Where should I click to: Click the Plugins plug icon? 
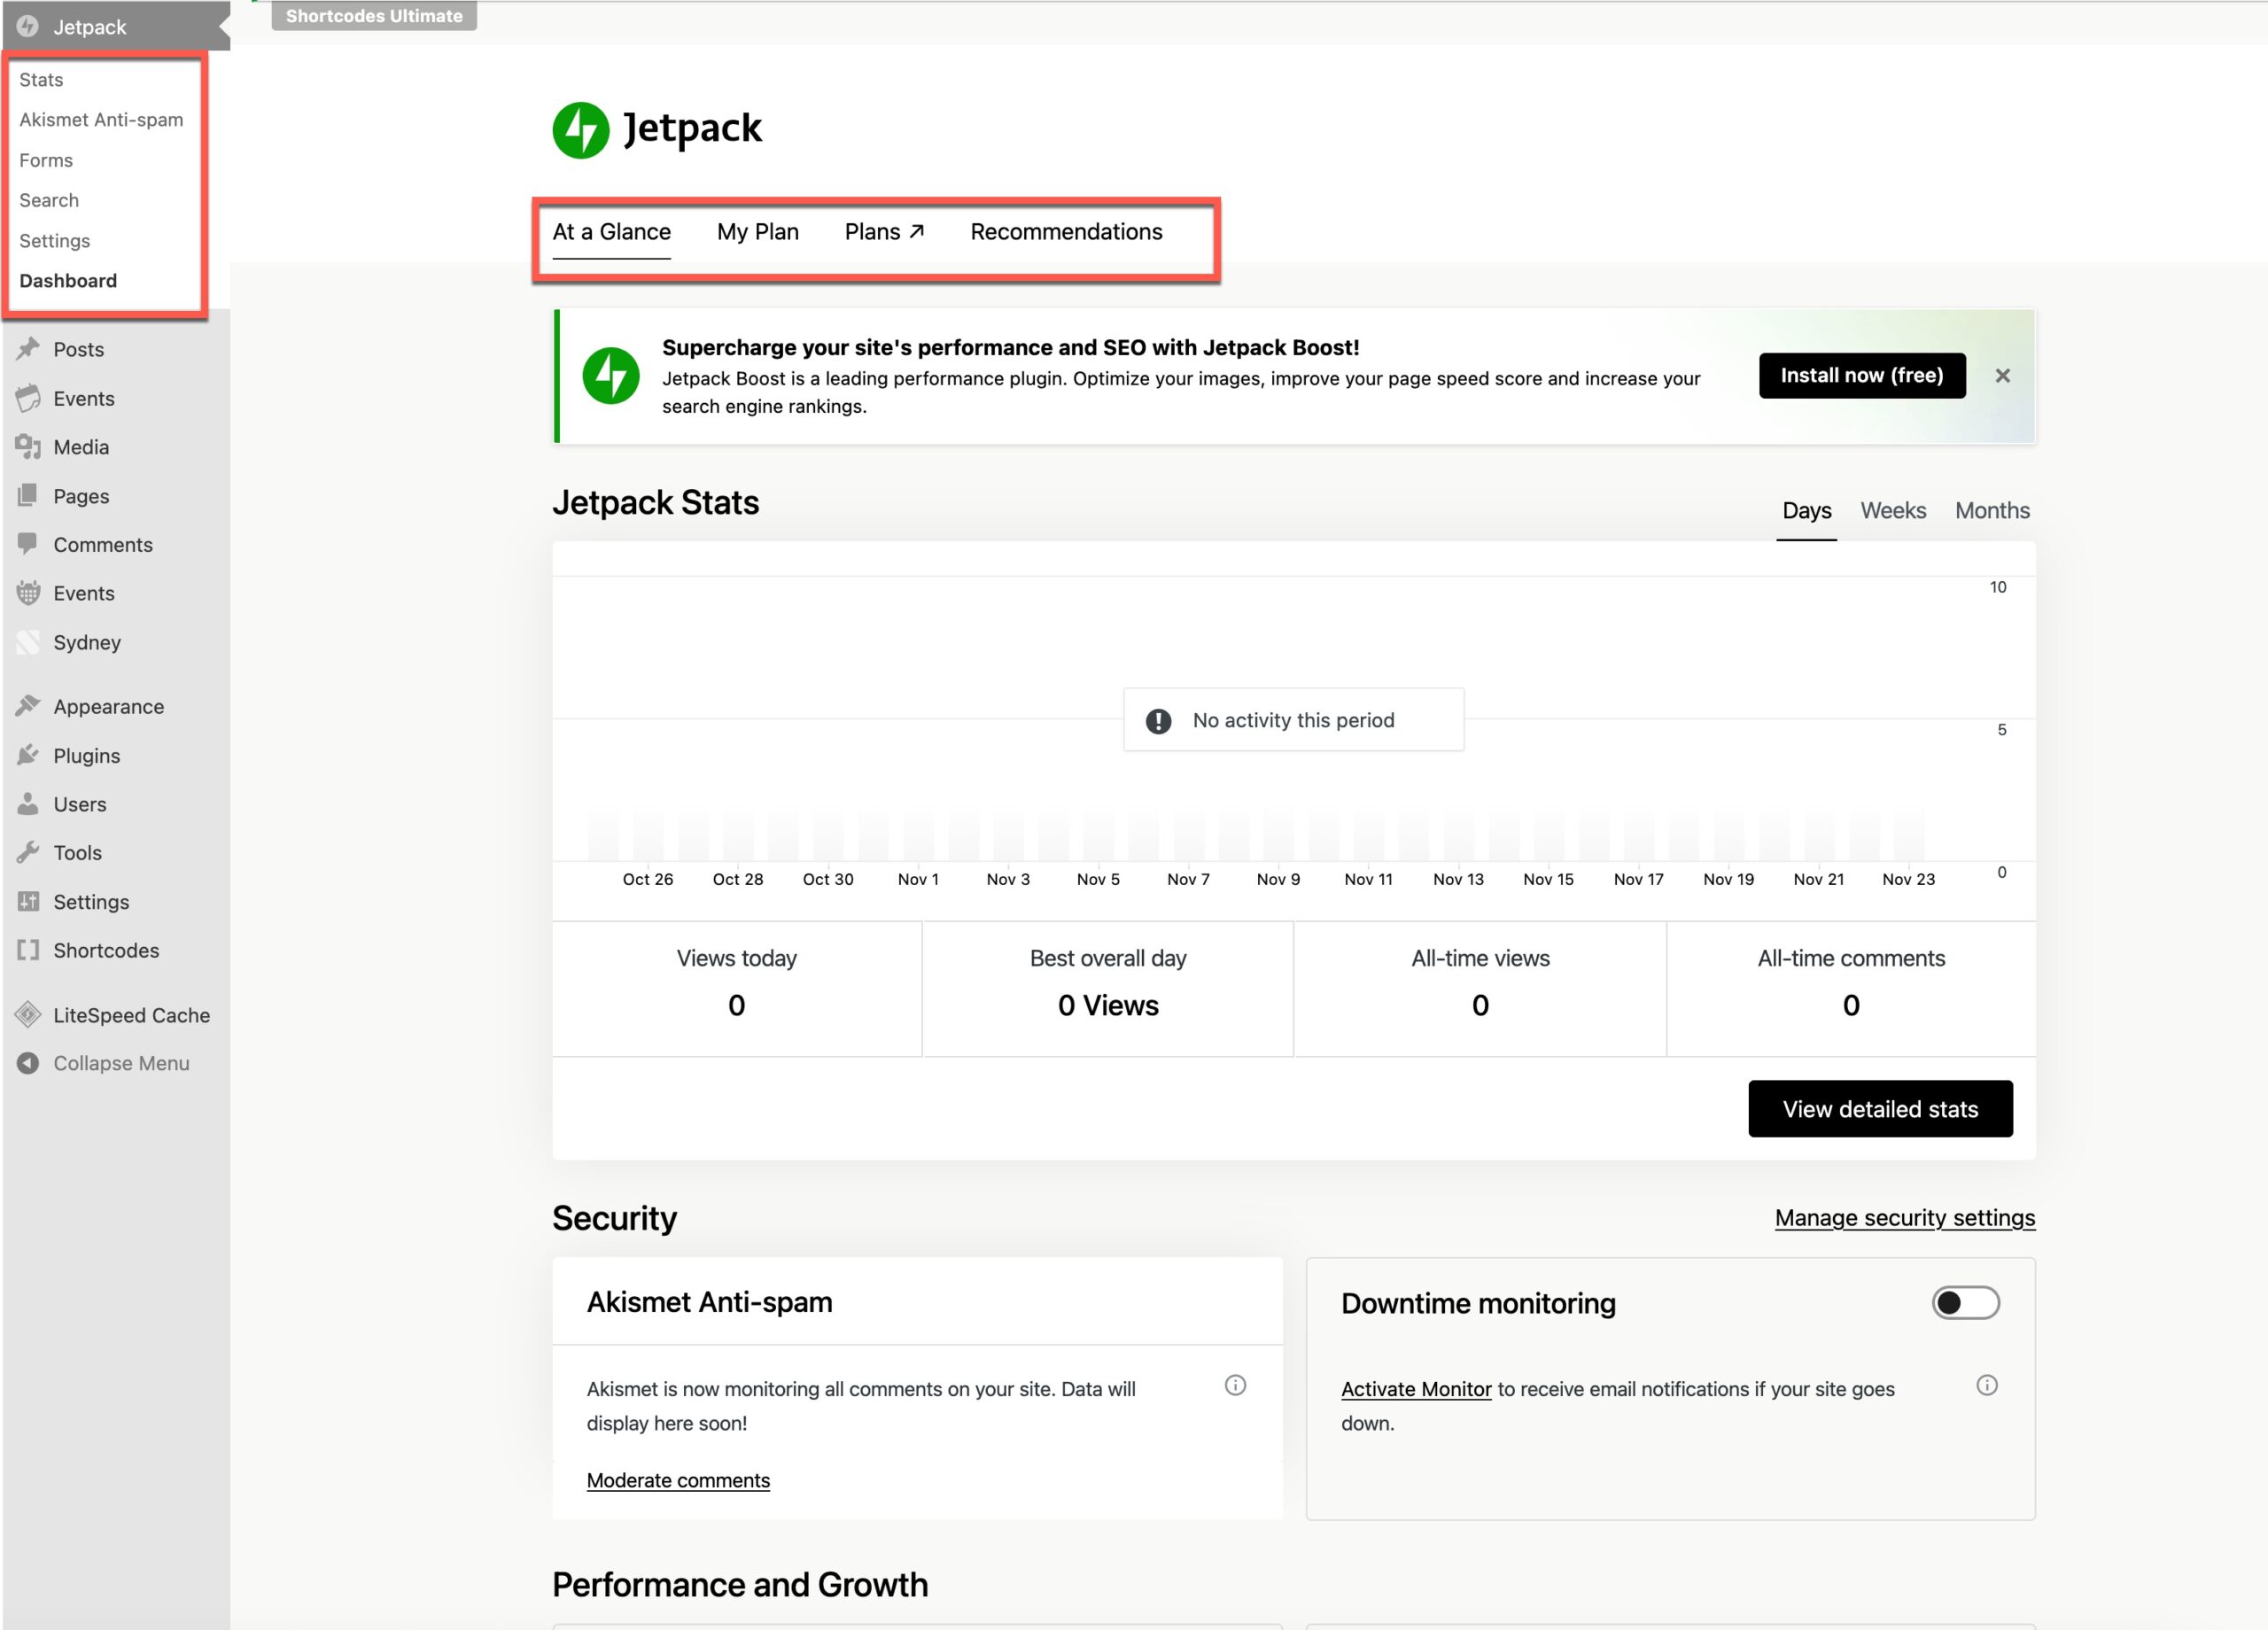[x=28, y=755]
